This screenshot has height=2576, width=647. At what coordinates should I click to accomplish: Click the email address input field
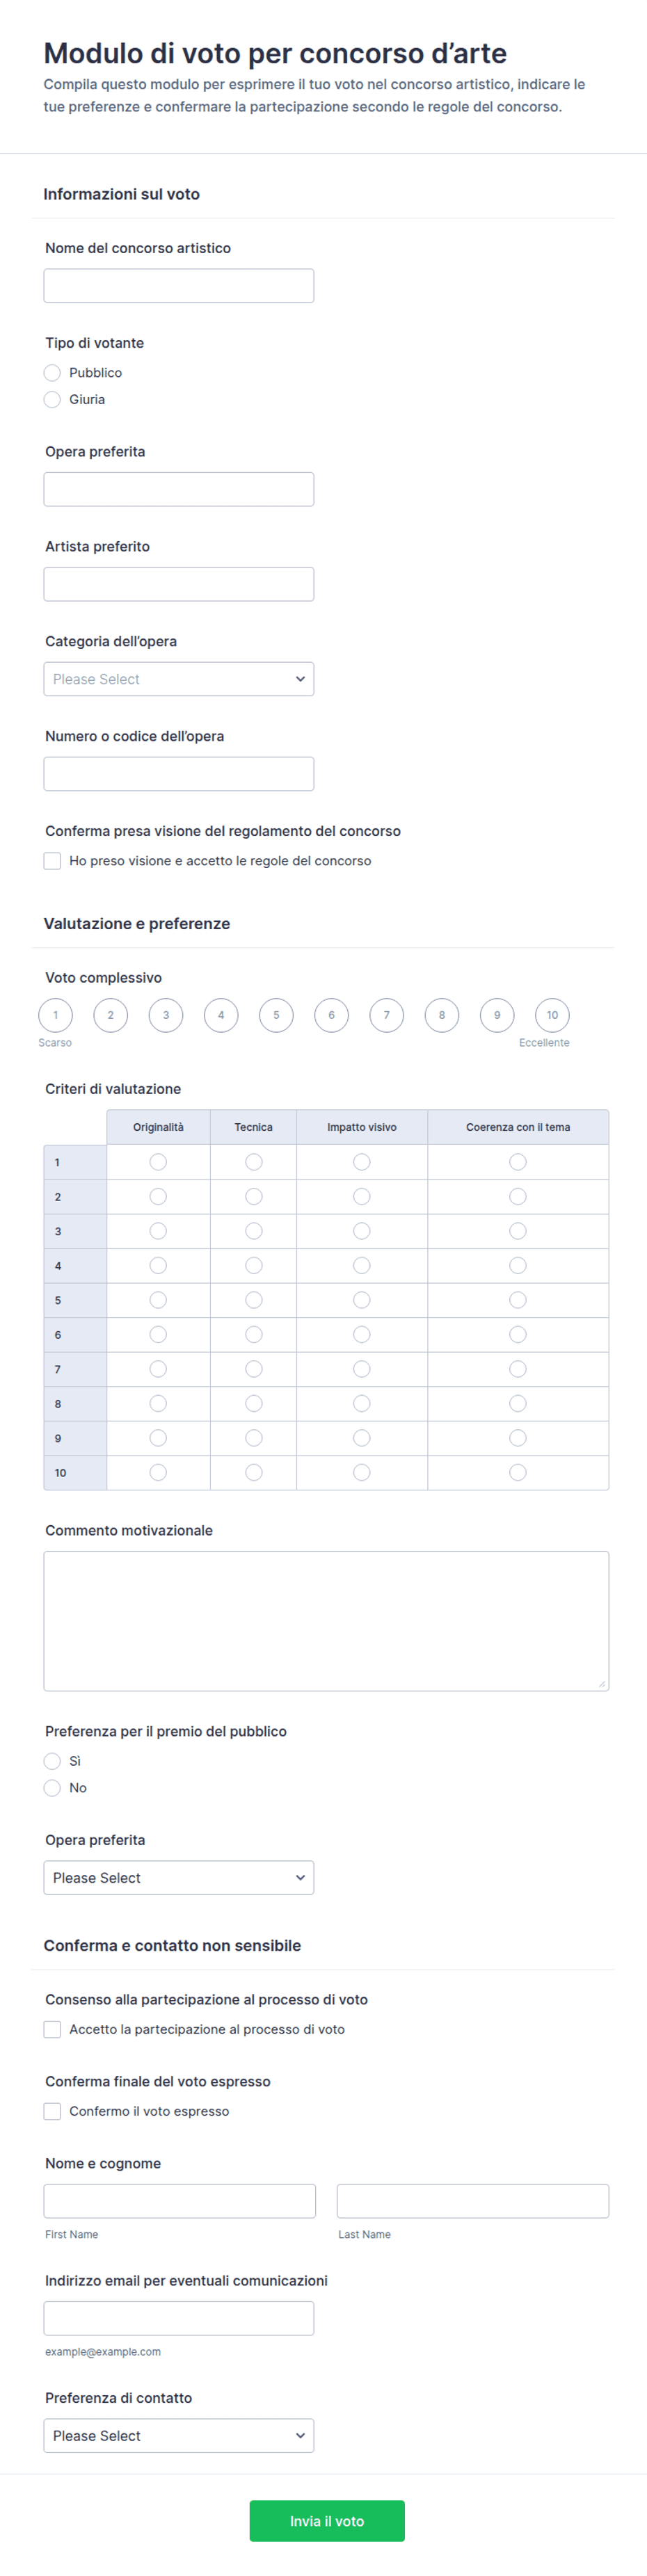click(x=179, y=2319)
